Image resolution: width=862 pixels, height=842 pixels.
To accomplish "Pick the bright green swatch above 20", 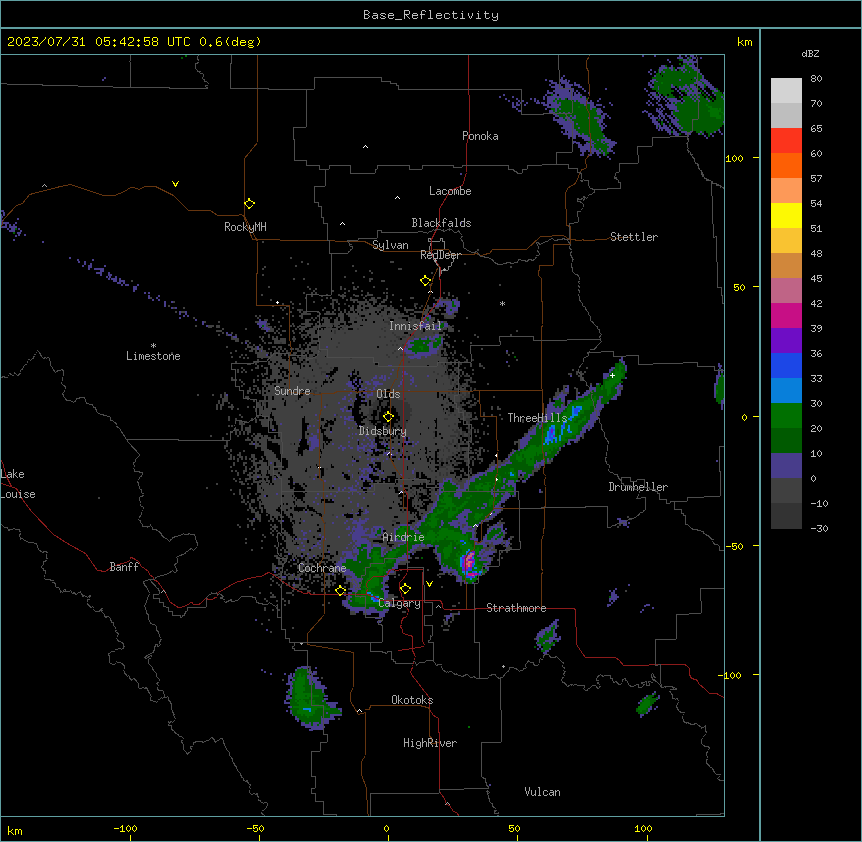I will tap(786, 416).
